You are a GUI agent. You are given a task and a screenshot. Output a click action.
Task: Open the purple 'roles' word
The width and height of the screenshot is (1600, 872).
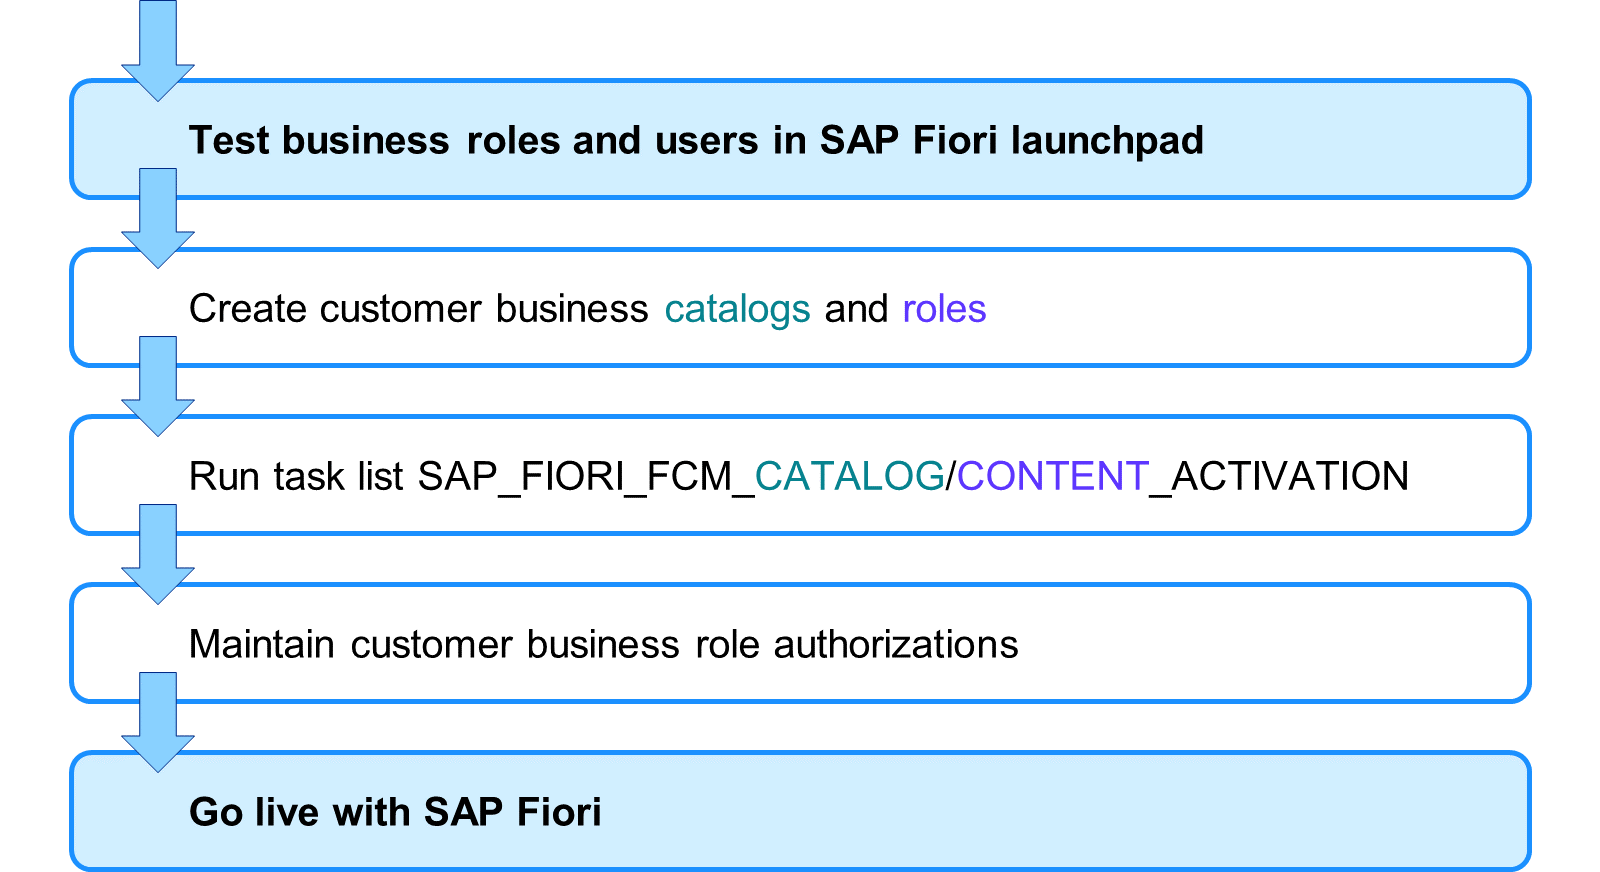pos(944,309)
